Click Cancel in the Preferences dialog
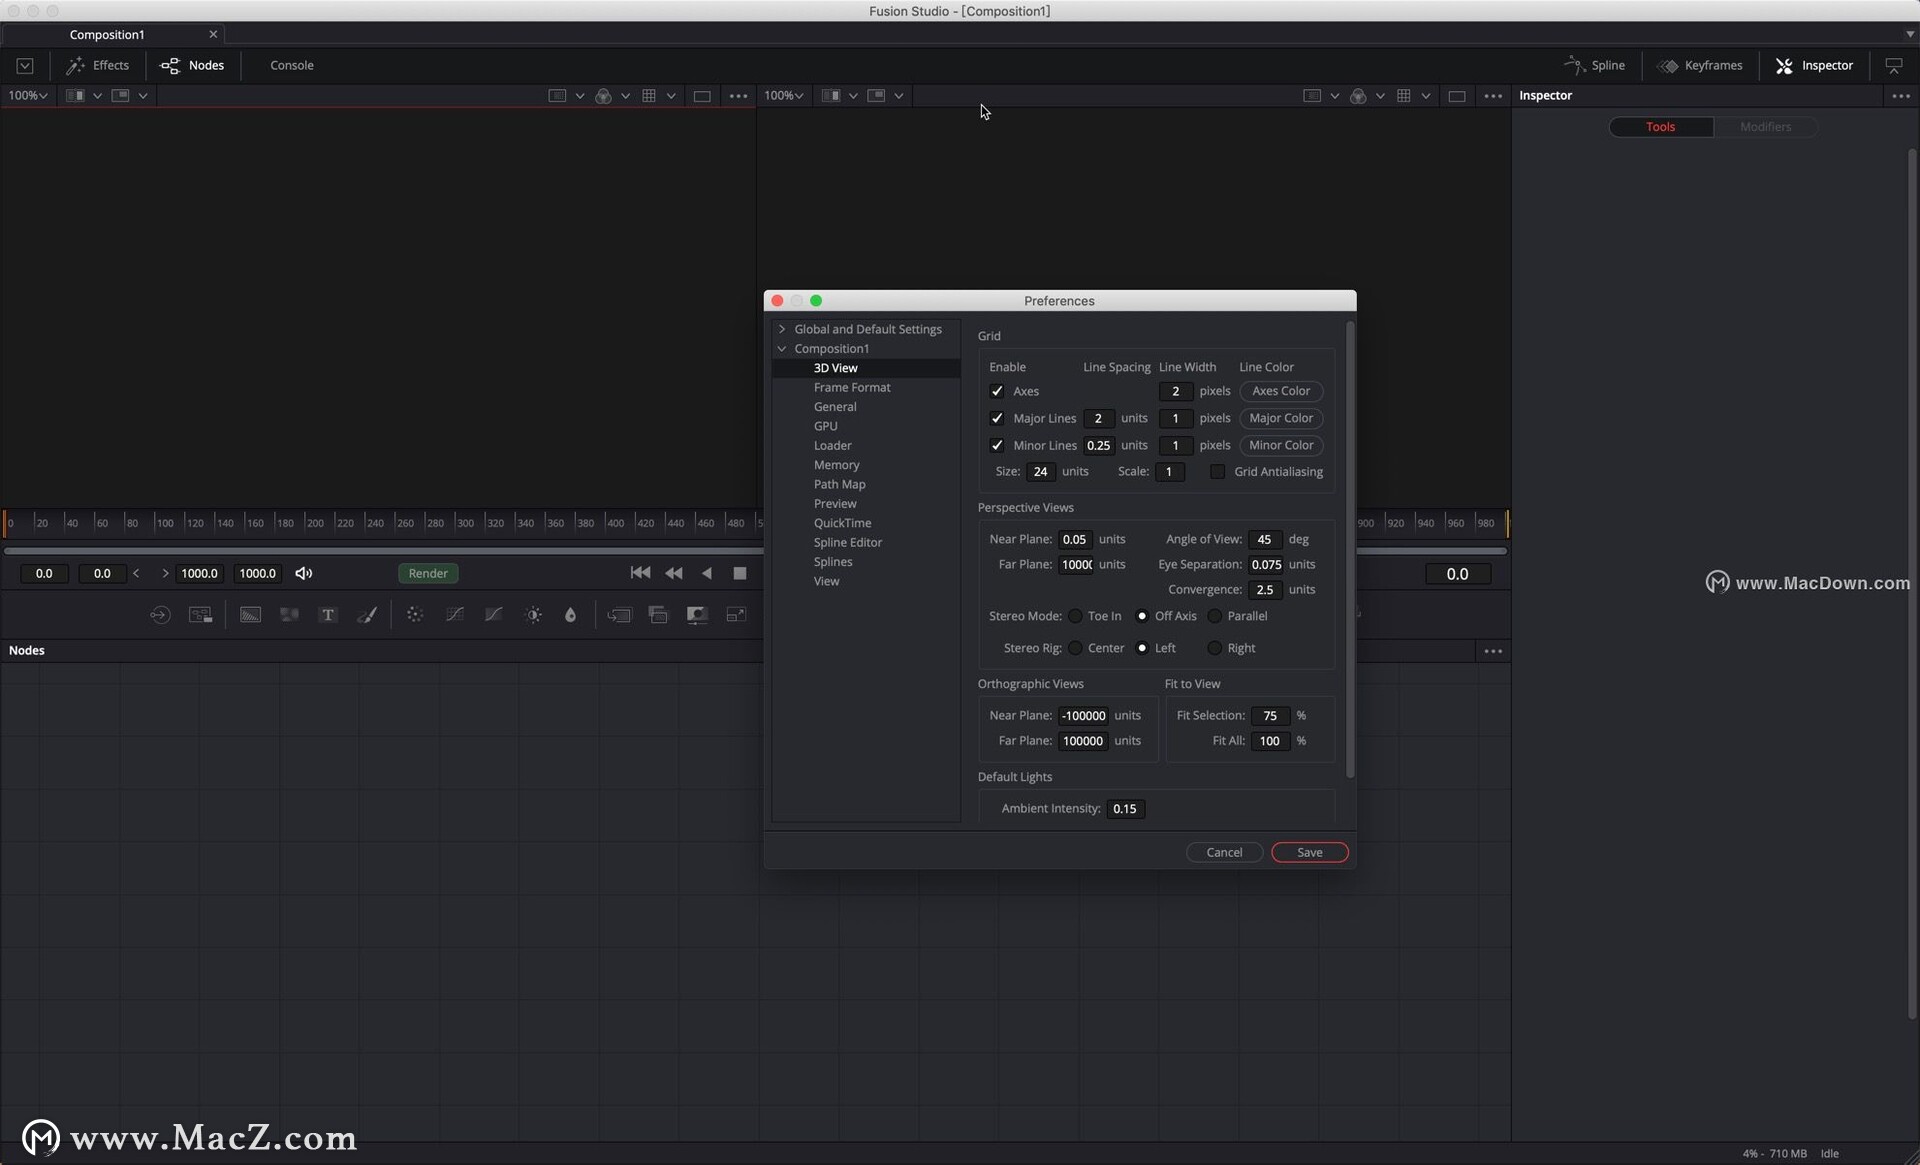 (x=1224, y=852)
